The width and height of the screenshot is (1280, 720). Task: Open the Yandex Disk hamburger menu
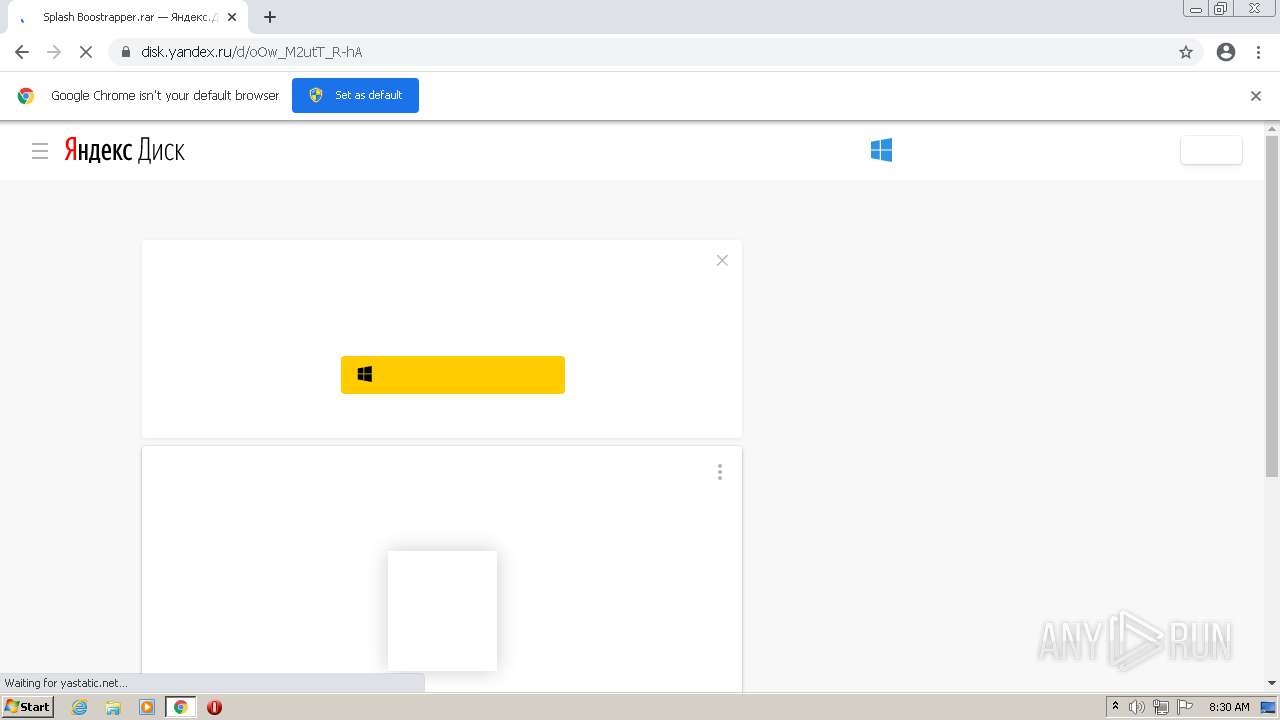(x=40, y=151)
